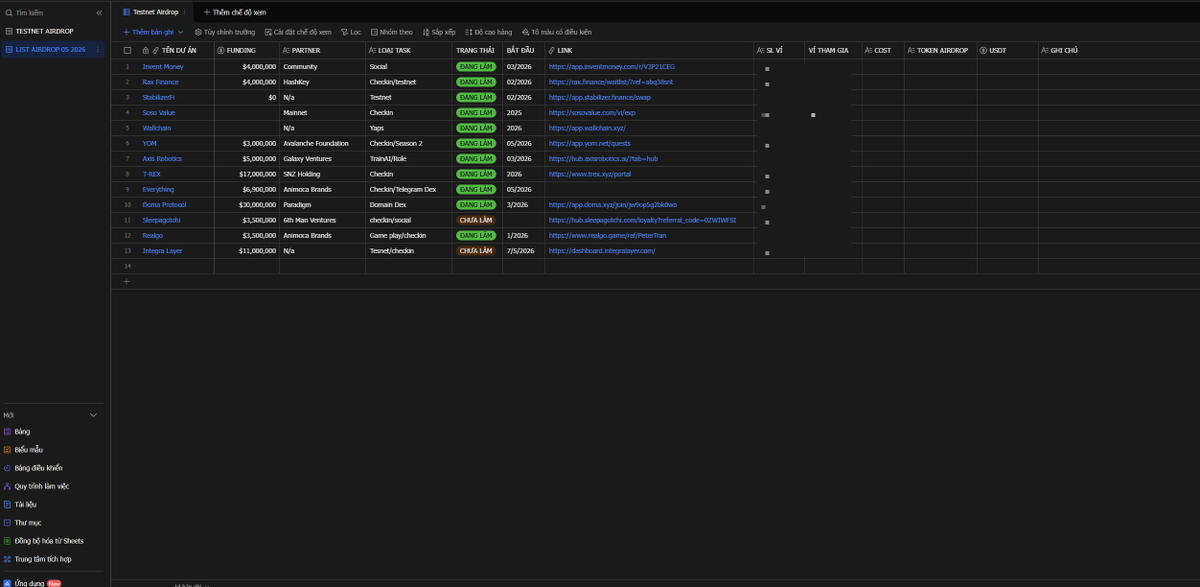
Task: Open the Bảng table icon in sidebar
Action: [7, 432]
